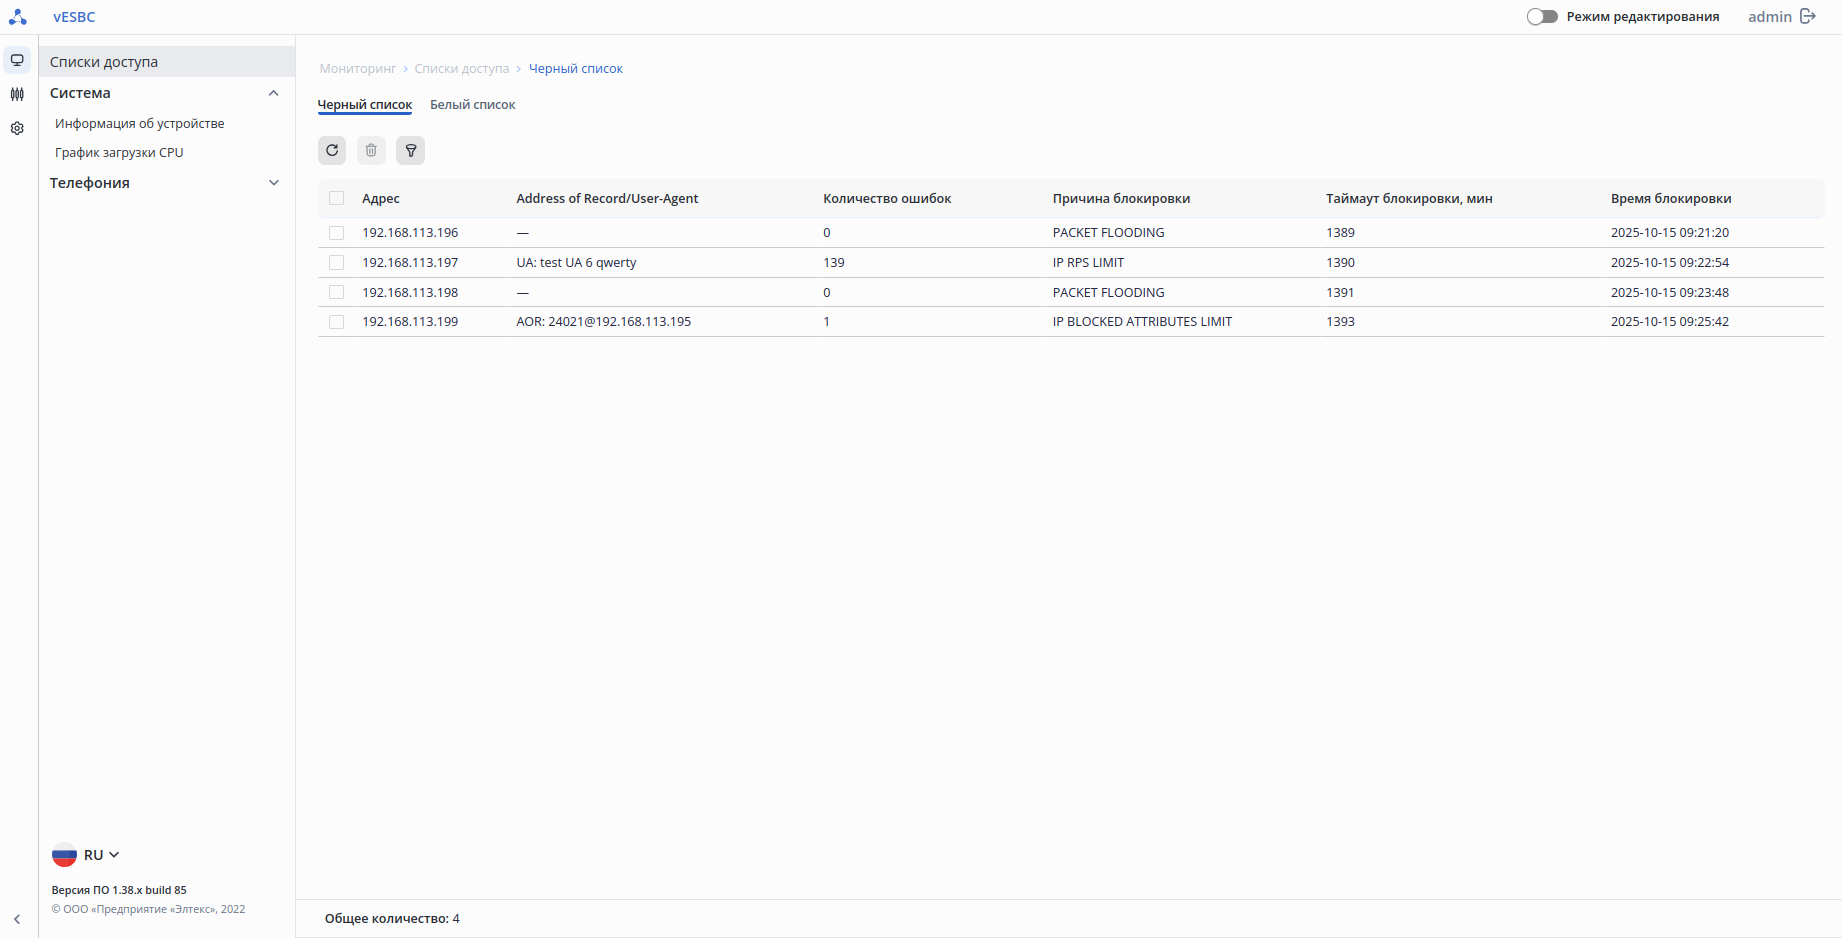Toggle the Режим редактирования switch
The width and height of the screenshot is (1842, 938).
(1542, 16)
